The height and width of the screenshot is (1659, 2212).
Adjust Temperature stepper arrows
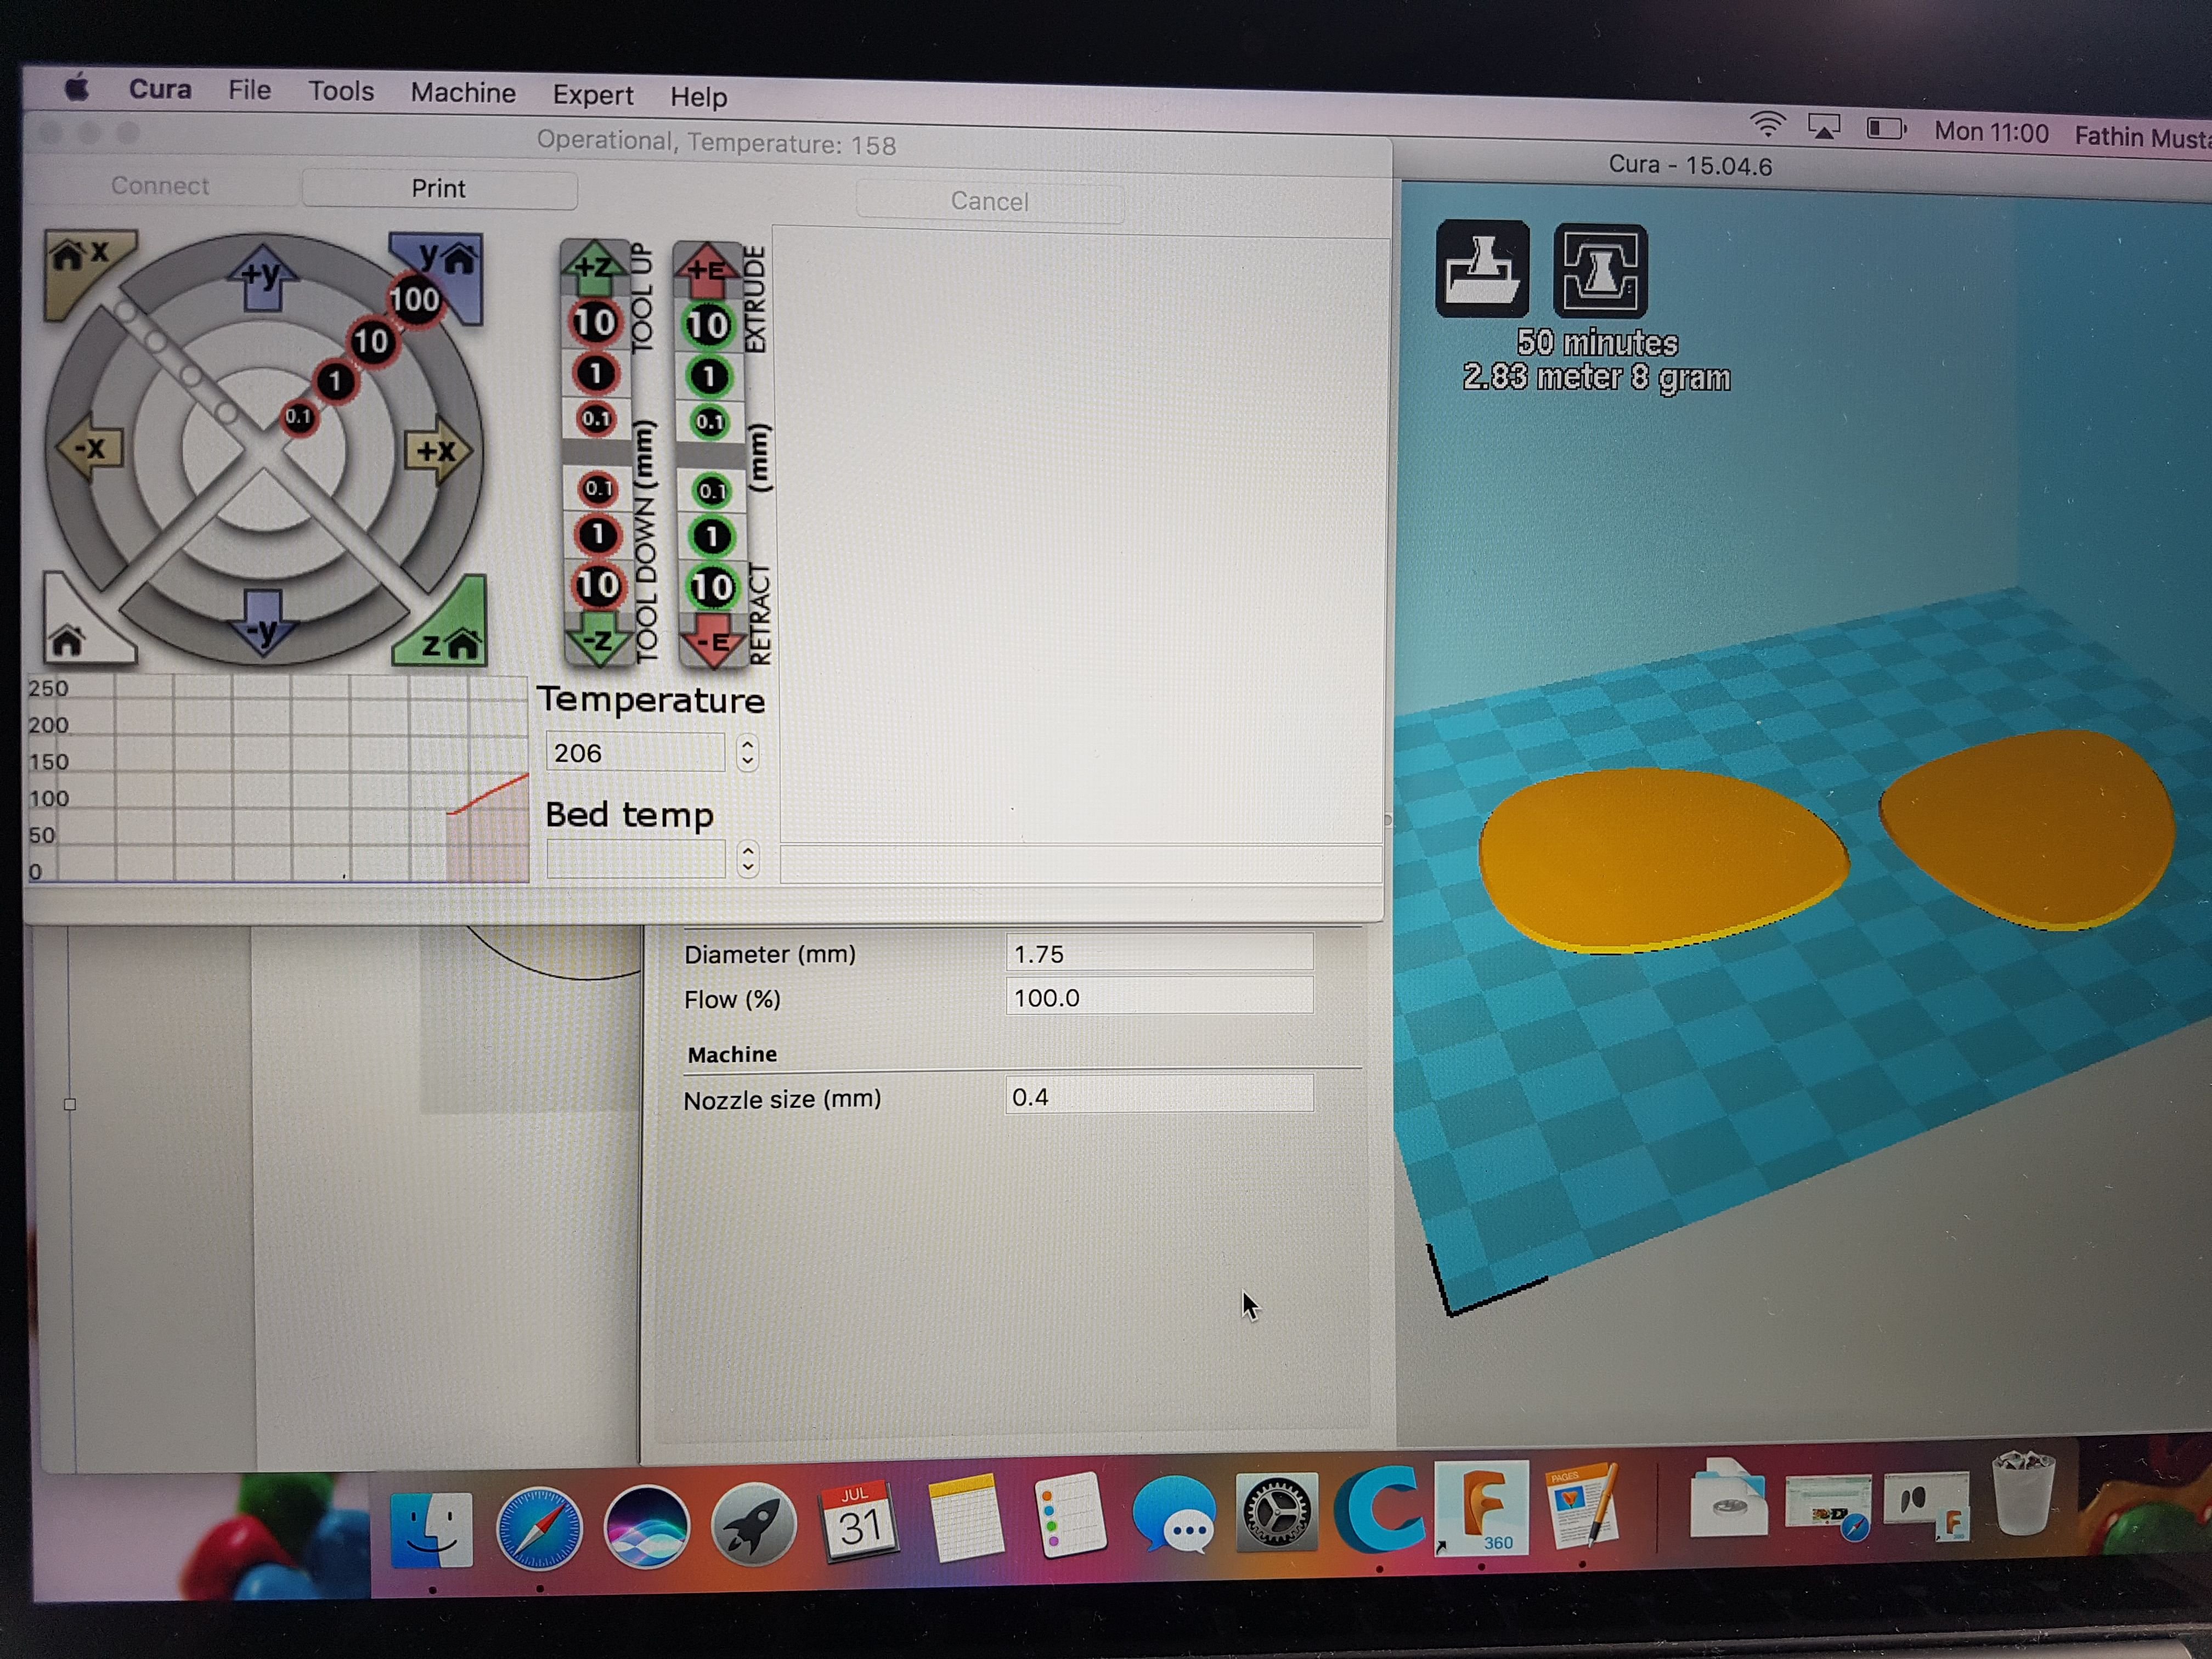point(747,752)
